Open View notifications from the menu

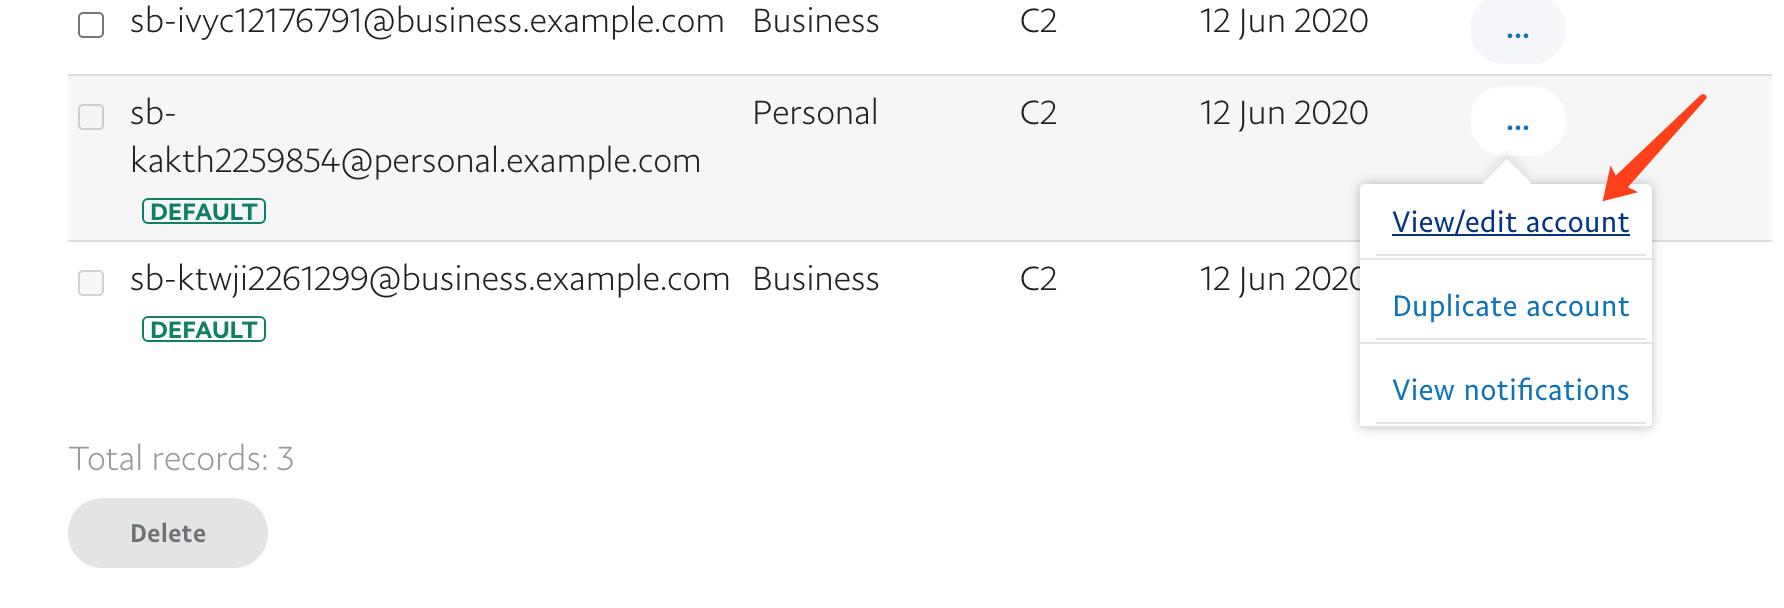[x=1510, y=390]
